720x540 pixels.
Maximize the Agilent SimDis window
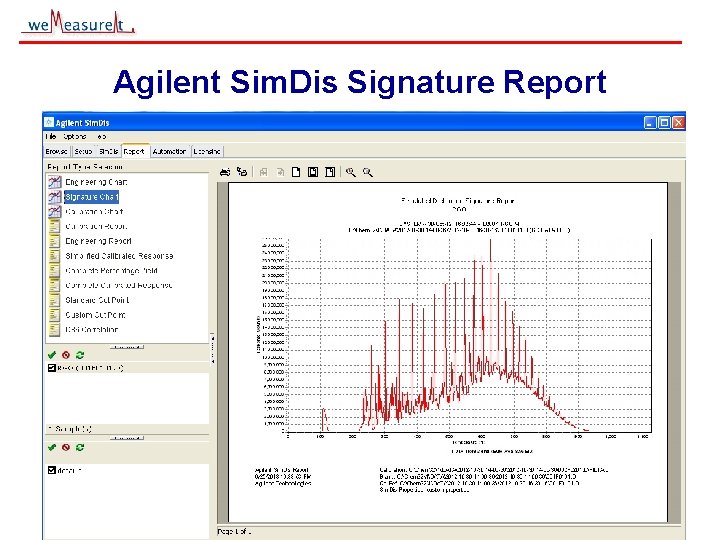664,123
